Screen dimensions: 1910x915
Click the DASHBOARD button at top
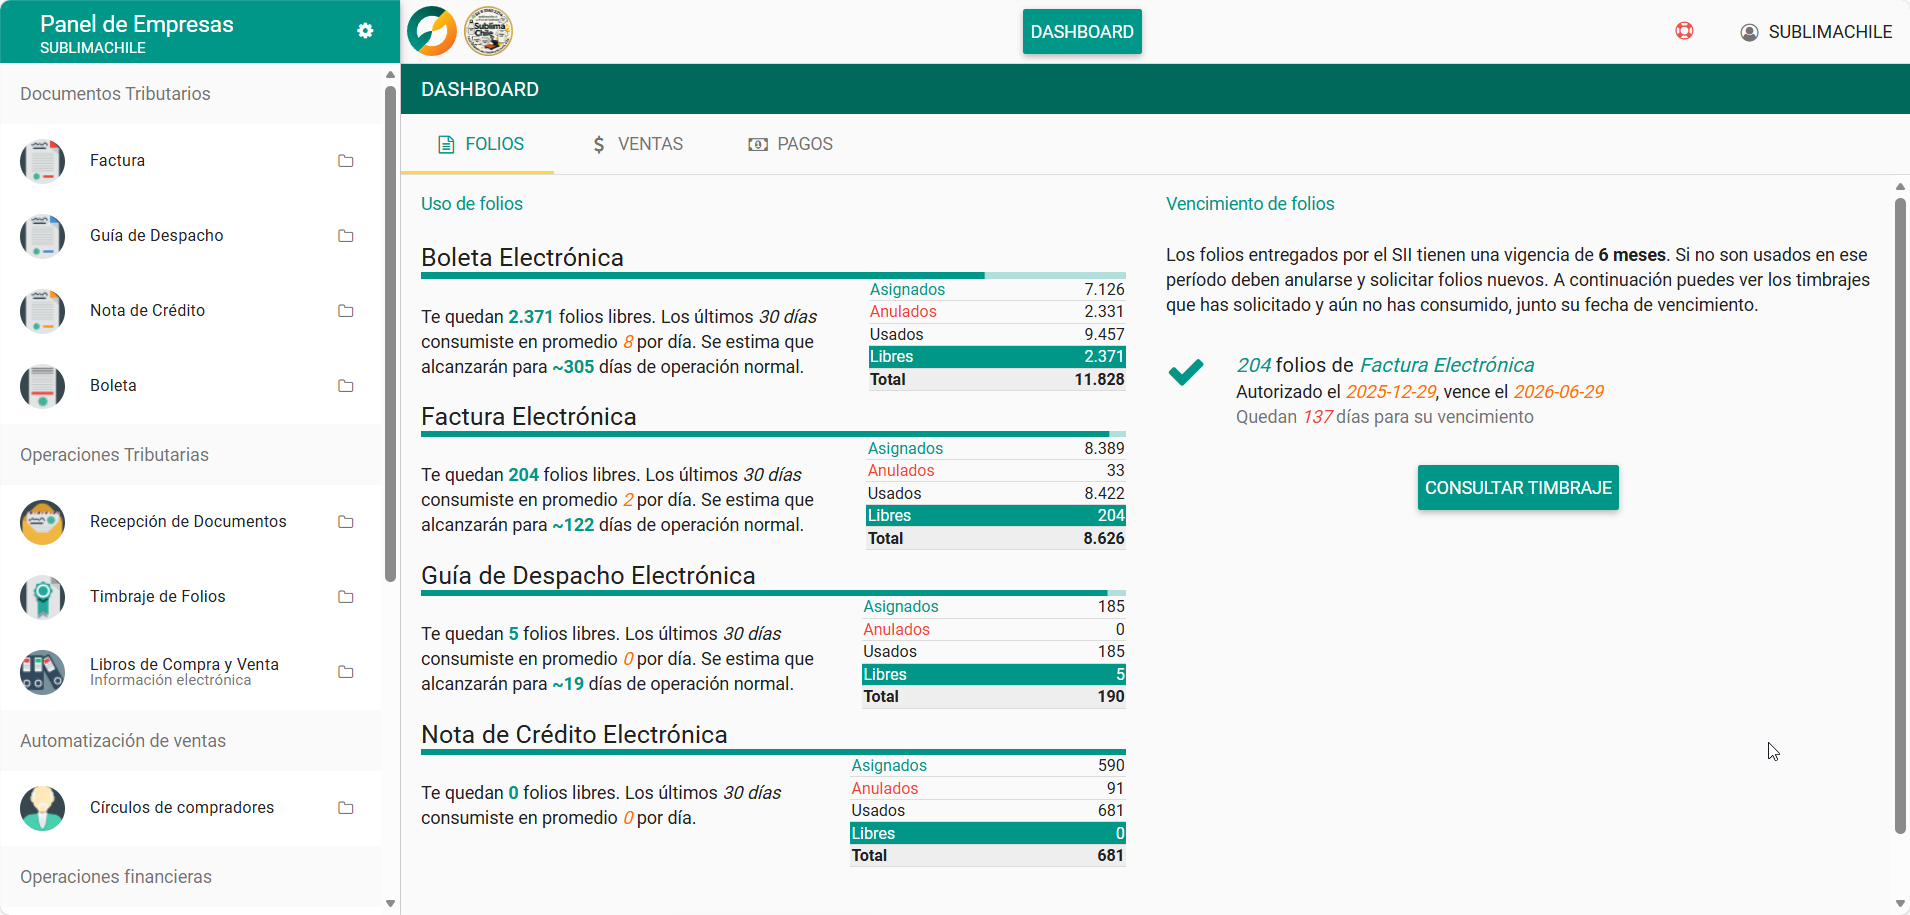point(1082,31)
